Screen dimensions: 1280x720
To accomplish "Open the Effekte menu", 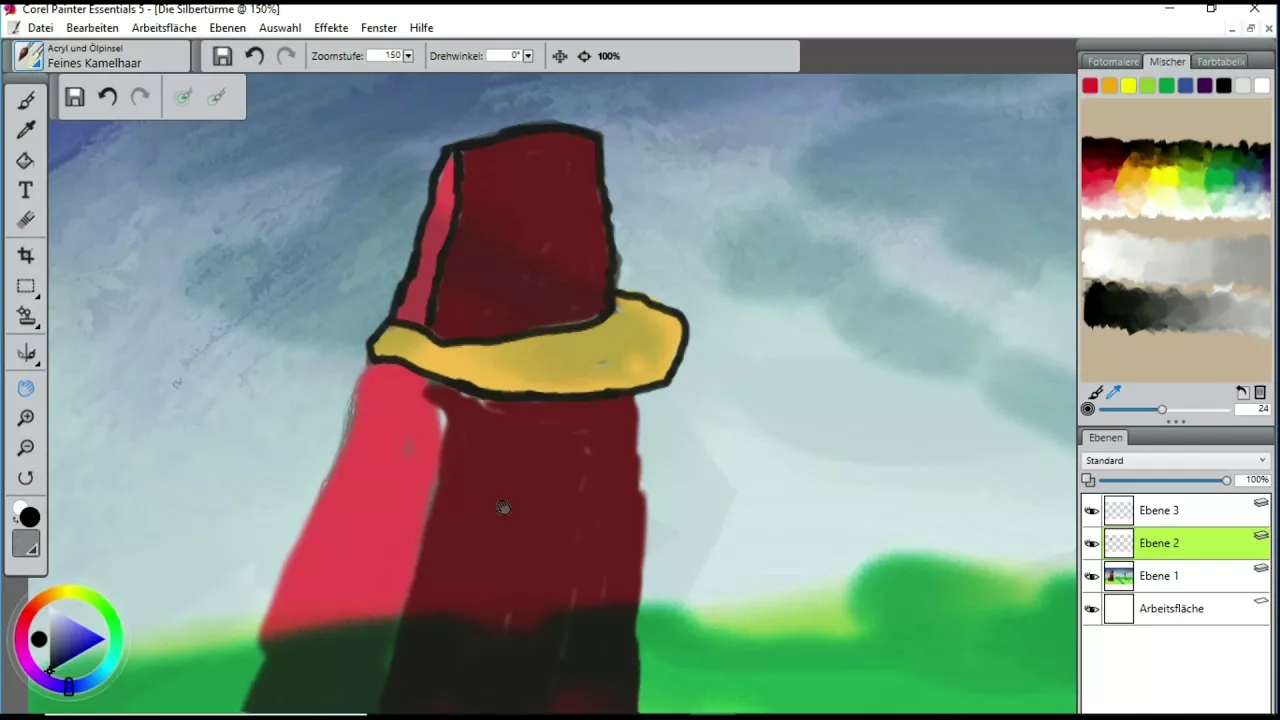I will coord(331,28).
